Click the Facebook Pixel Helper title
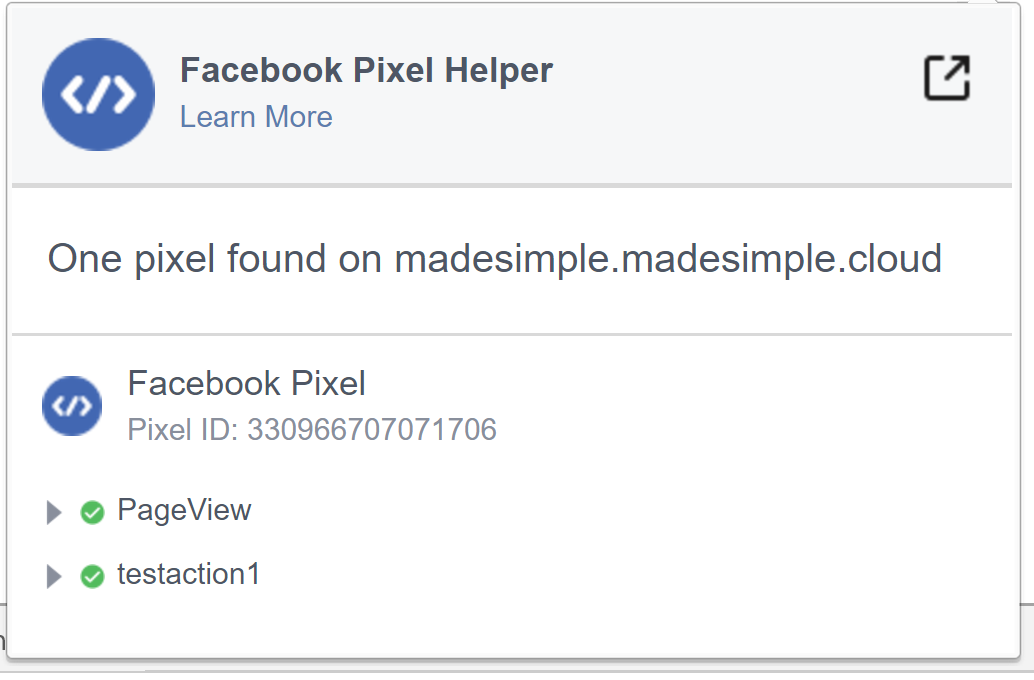This screenshot has height=680, width=1034. coord(366,70)
